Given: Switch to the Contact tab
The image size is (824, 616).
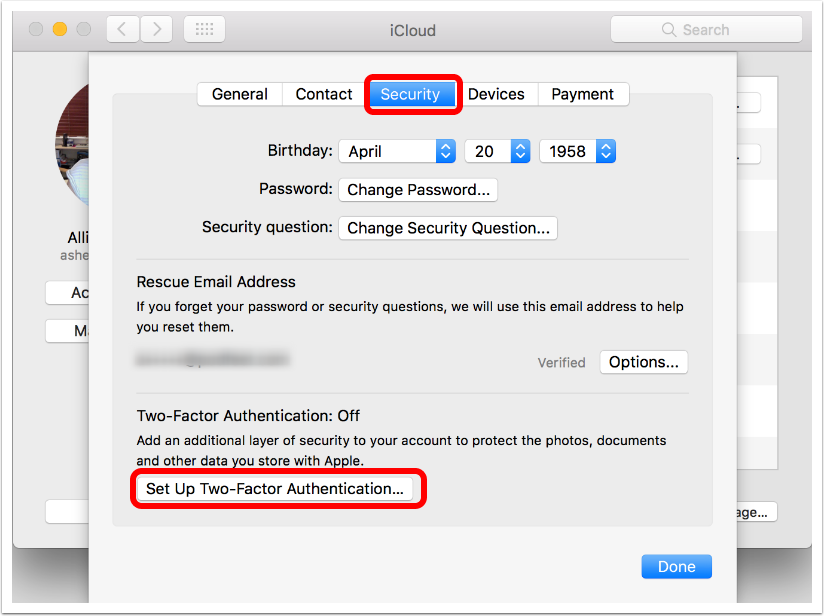Looking at the screenshot, I should pos(324,94).
